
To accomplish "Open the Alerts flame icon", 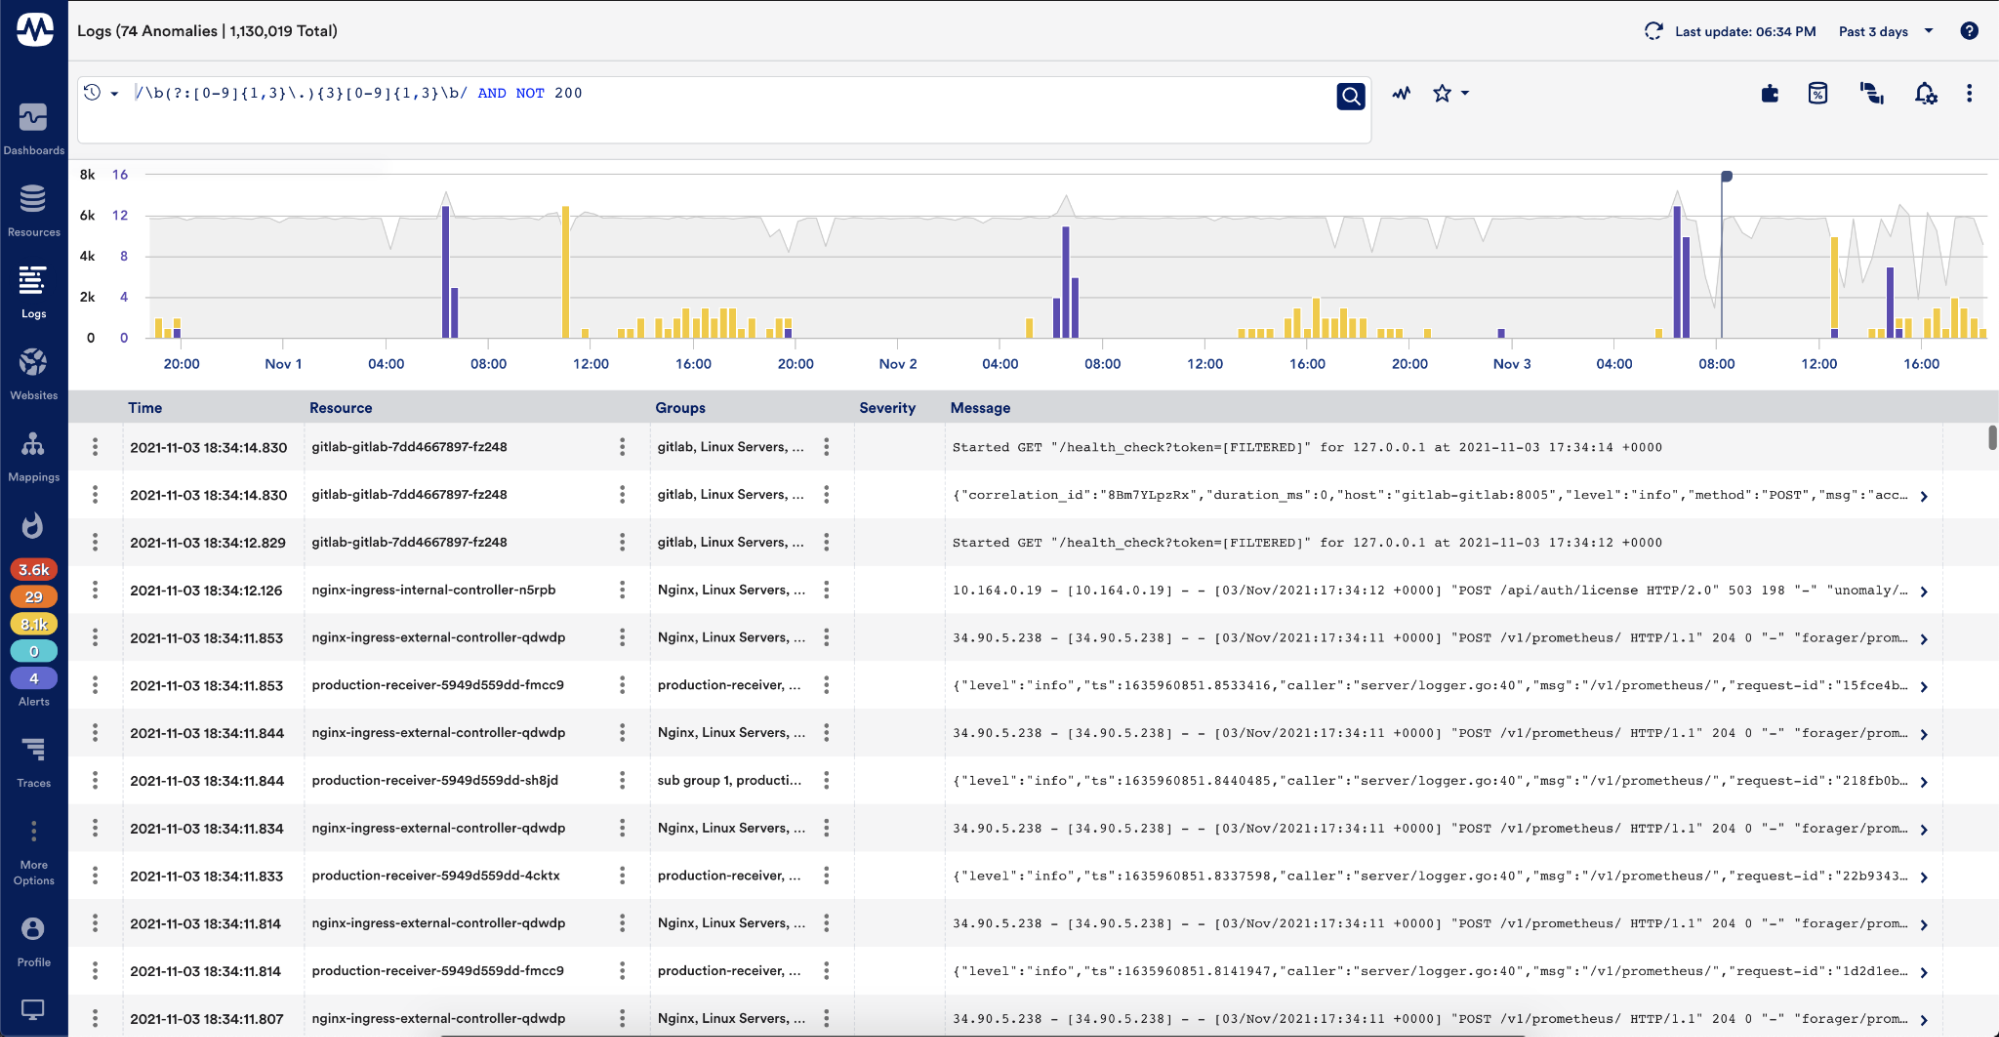I will [x=33, y=526].
